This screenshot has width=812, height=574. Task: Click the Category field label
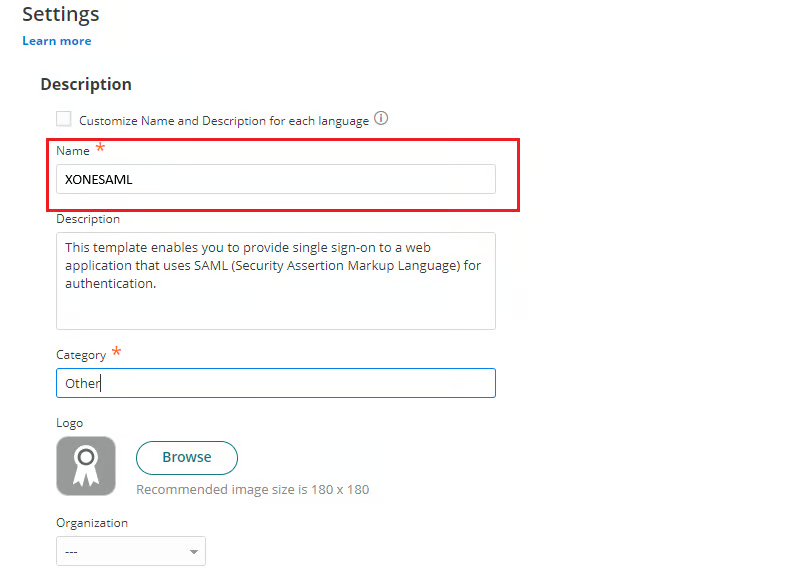point(81,355)
